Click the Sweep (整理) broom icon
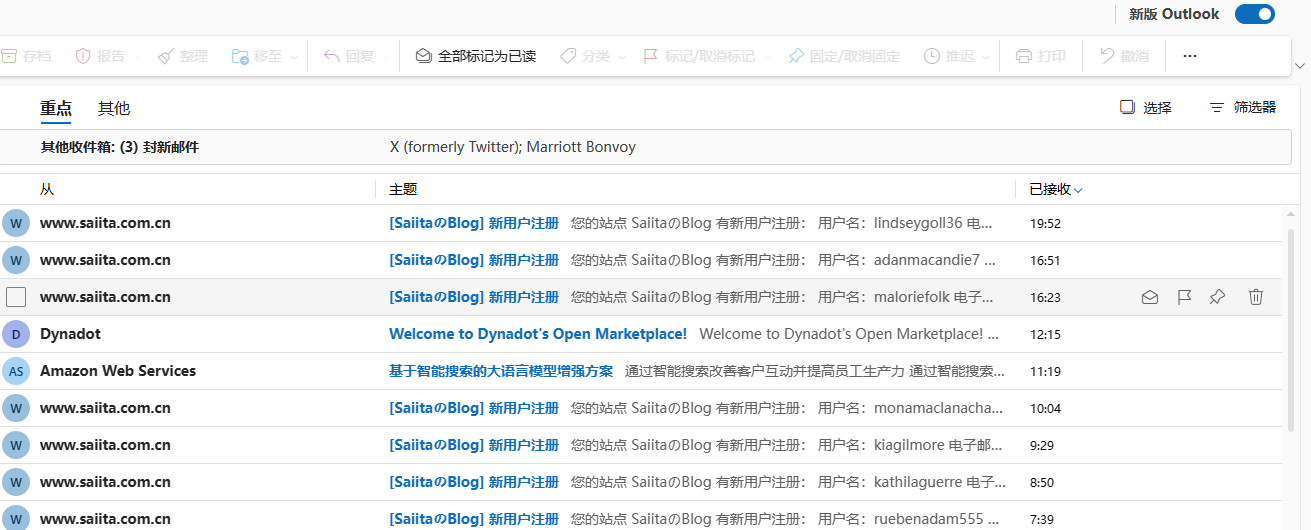 [x=166, y=56]
